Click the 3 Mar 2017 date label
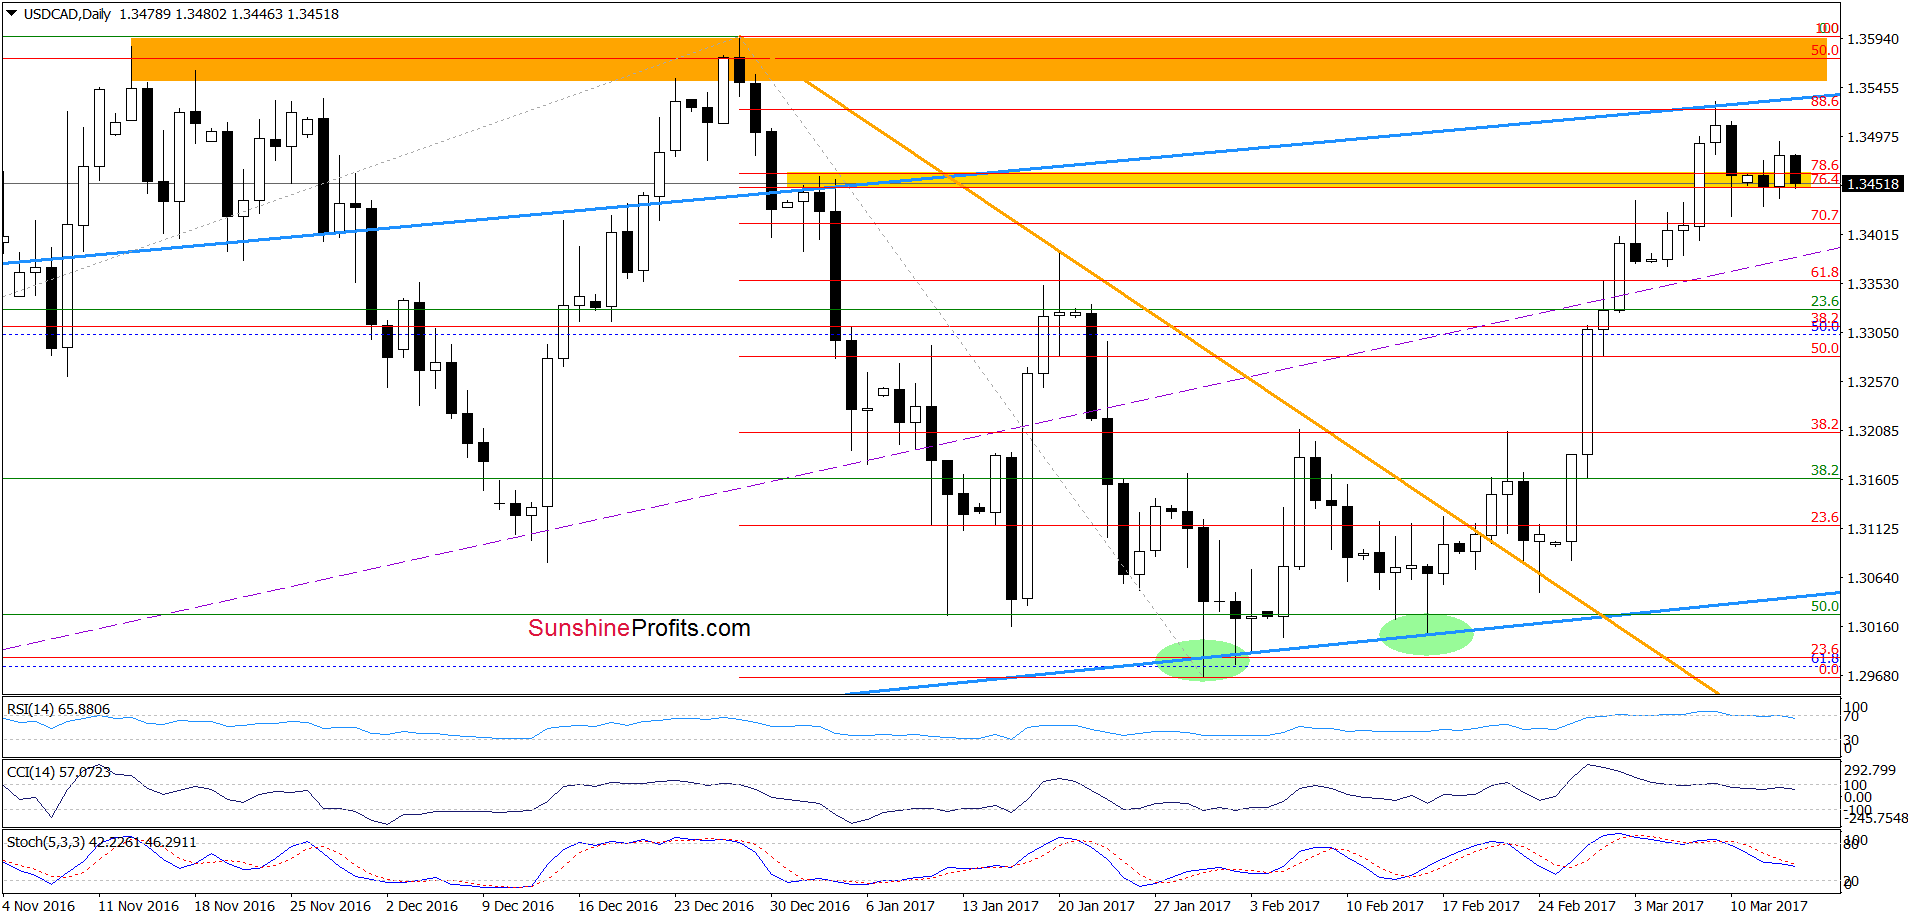This screenshot has height=920, width=1908. pyautogui.click(x=1669, y=906)
